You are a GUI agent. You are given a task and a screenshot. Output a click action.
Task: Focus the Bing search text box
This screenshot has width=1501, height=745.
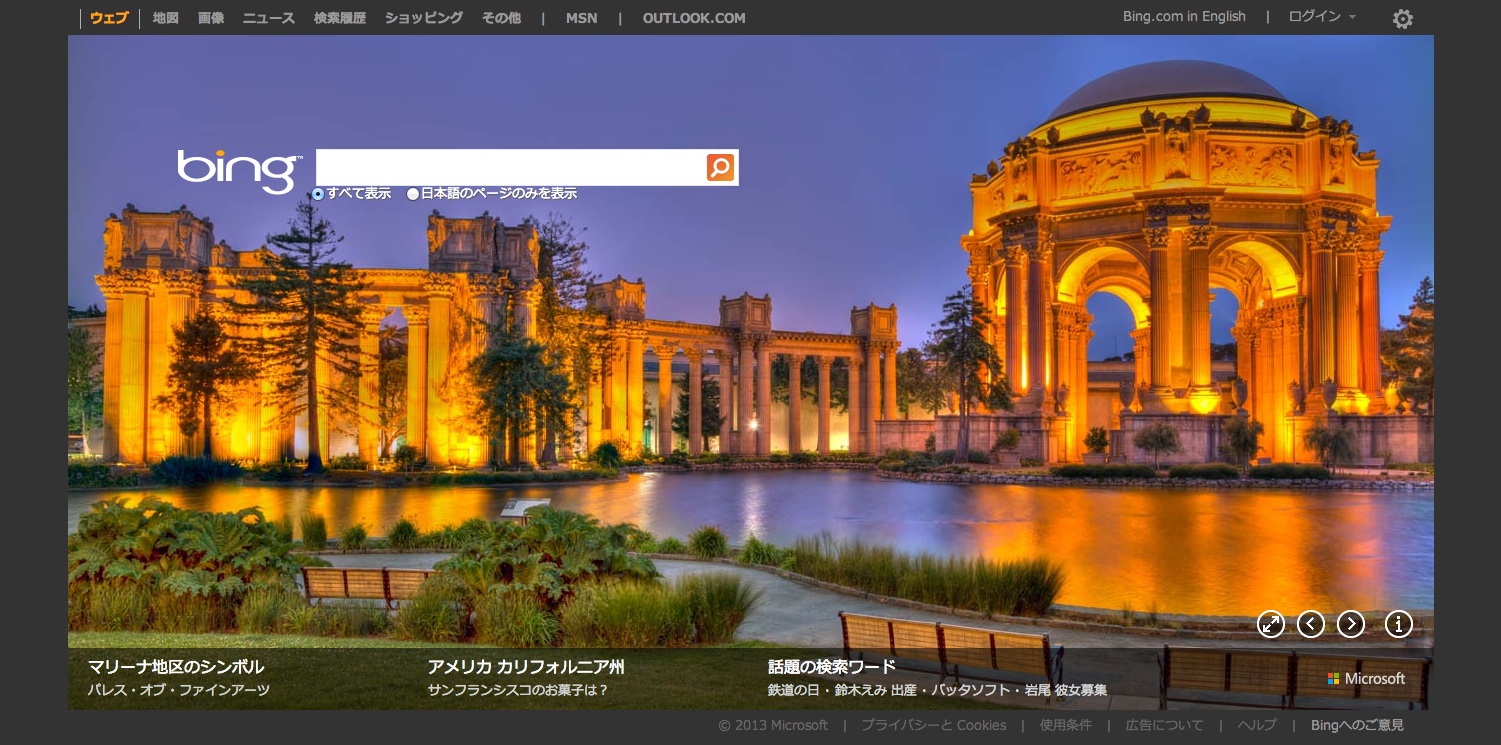(510, 167)
